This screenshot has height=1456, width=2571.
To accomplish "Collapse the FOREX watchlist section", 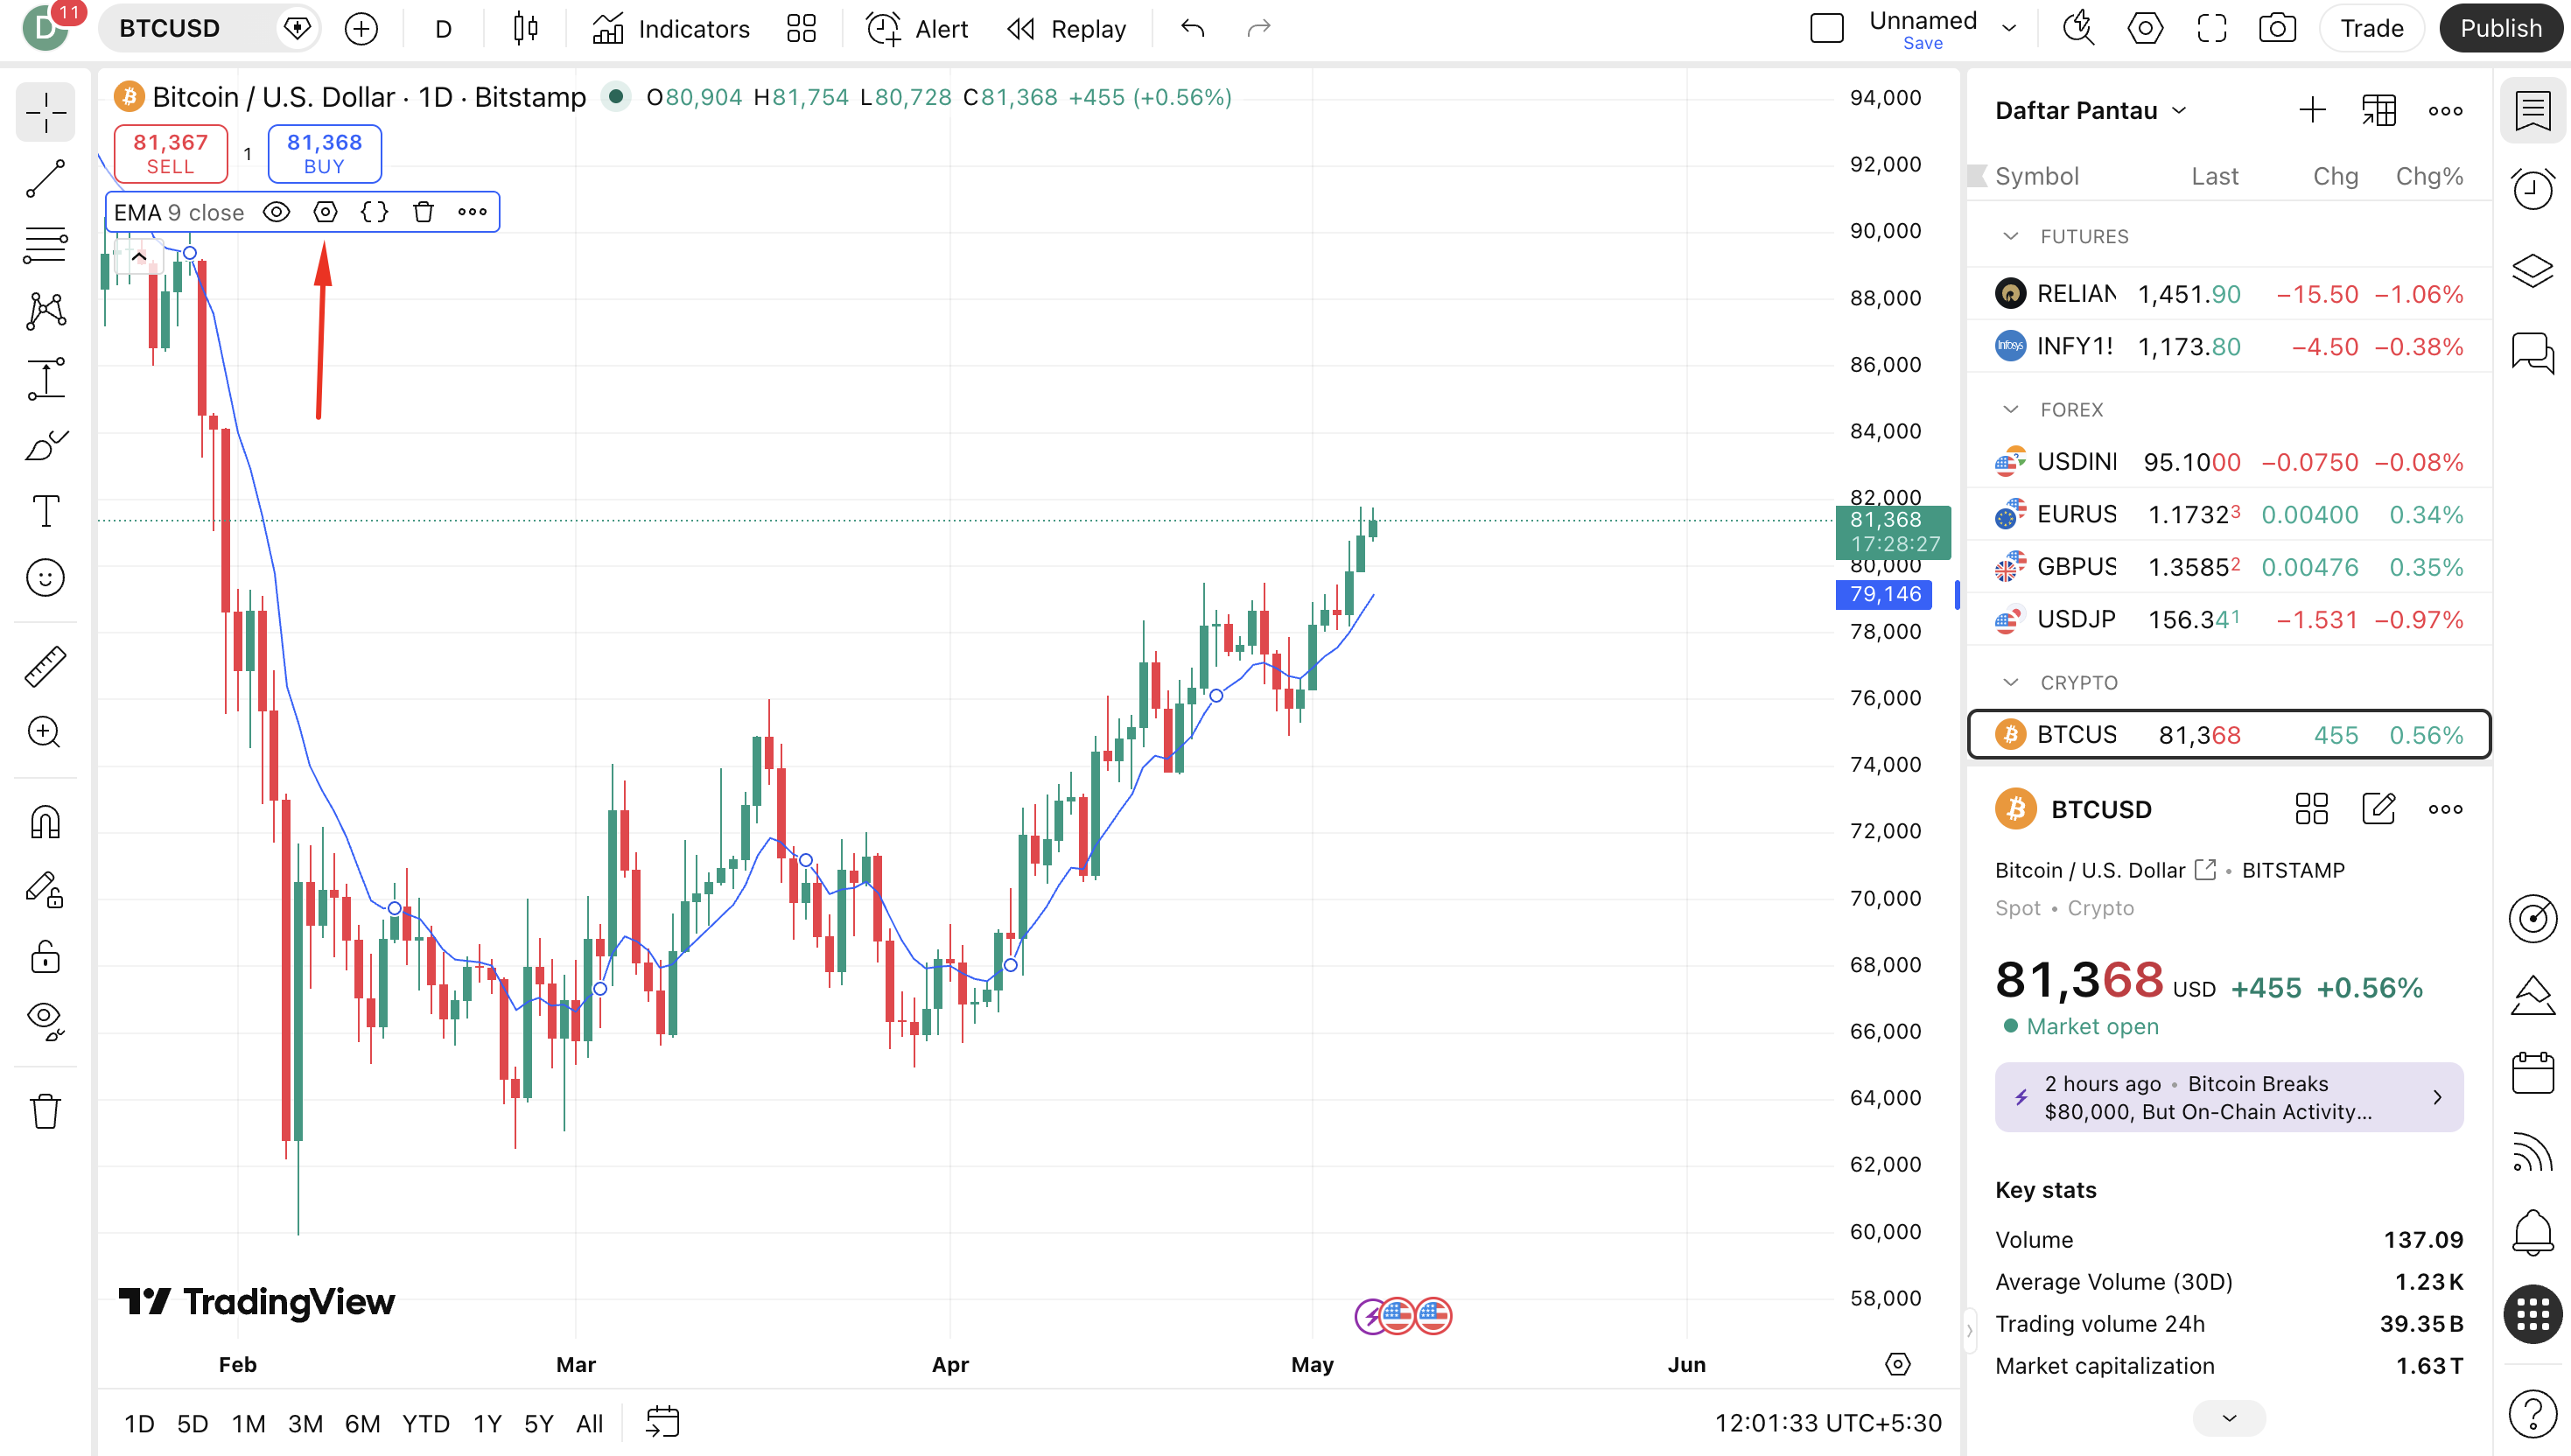I will pos(2010,410).
